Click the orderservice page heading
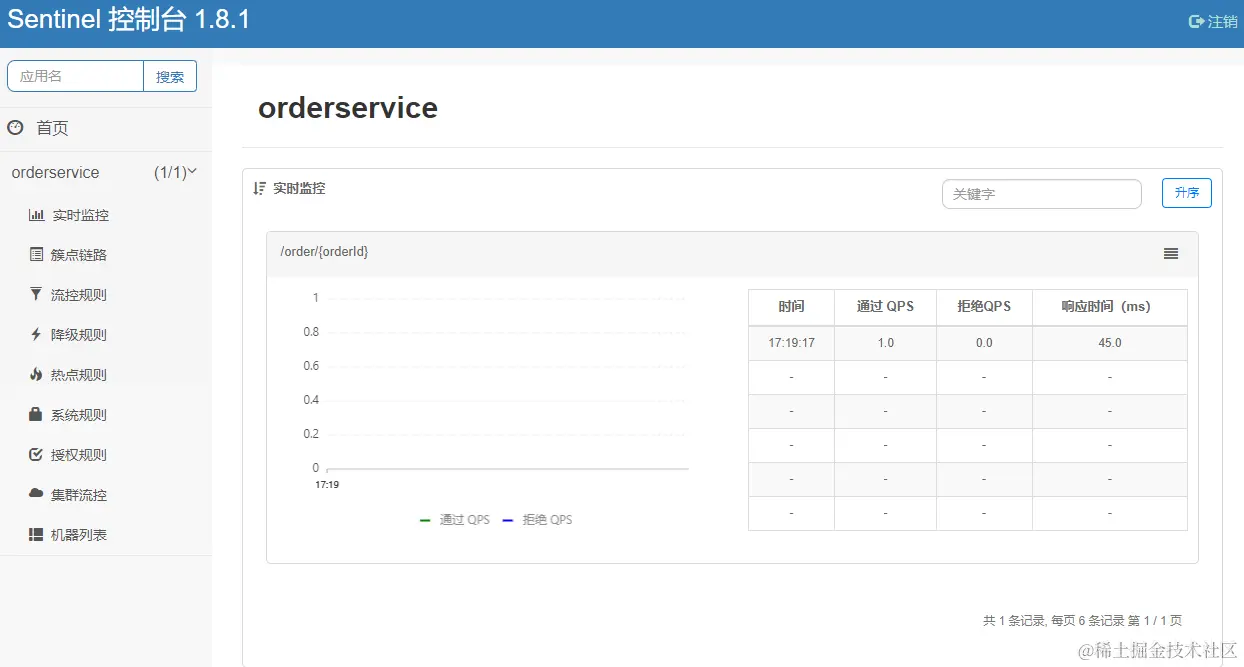The image size is (1244, 667). [348, 108]
